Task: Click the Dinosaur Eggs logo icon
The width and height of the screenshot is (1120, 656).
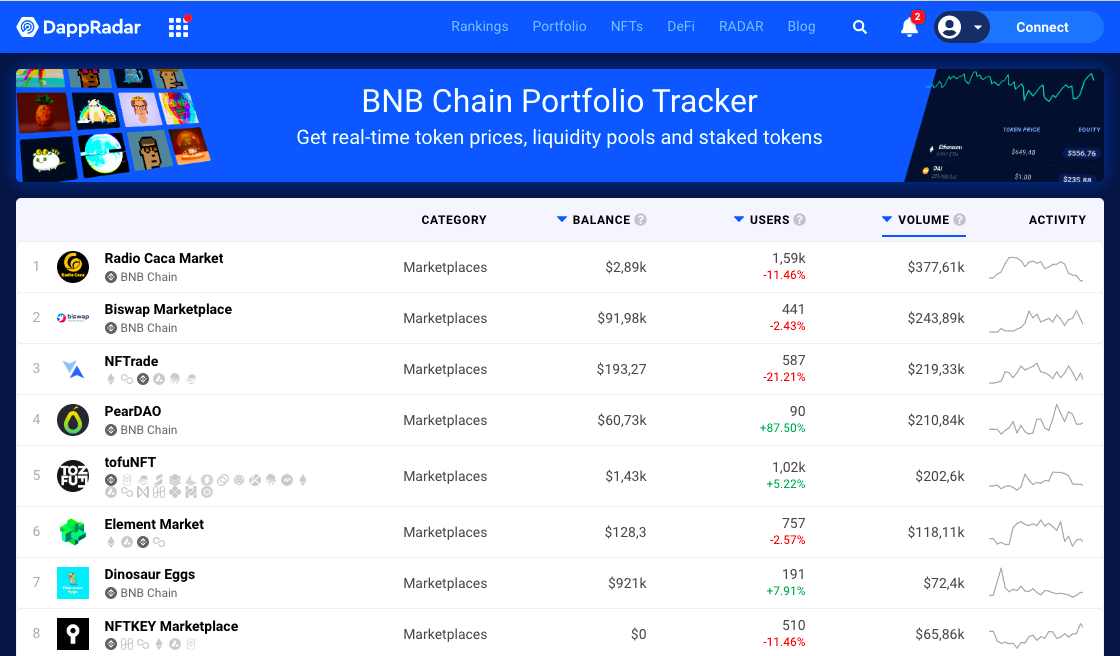Action: coord(73,583)
